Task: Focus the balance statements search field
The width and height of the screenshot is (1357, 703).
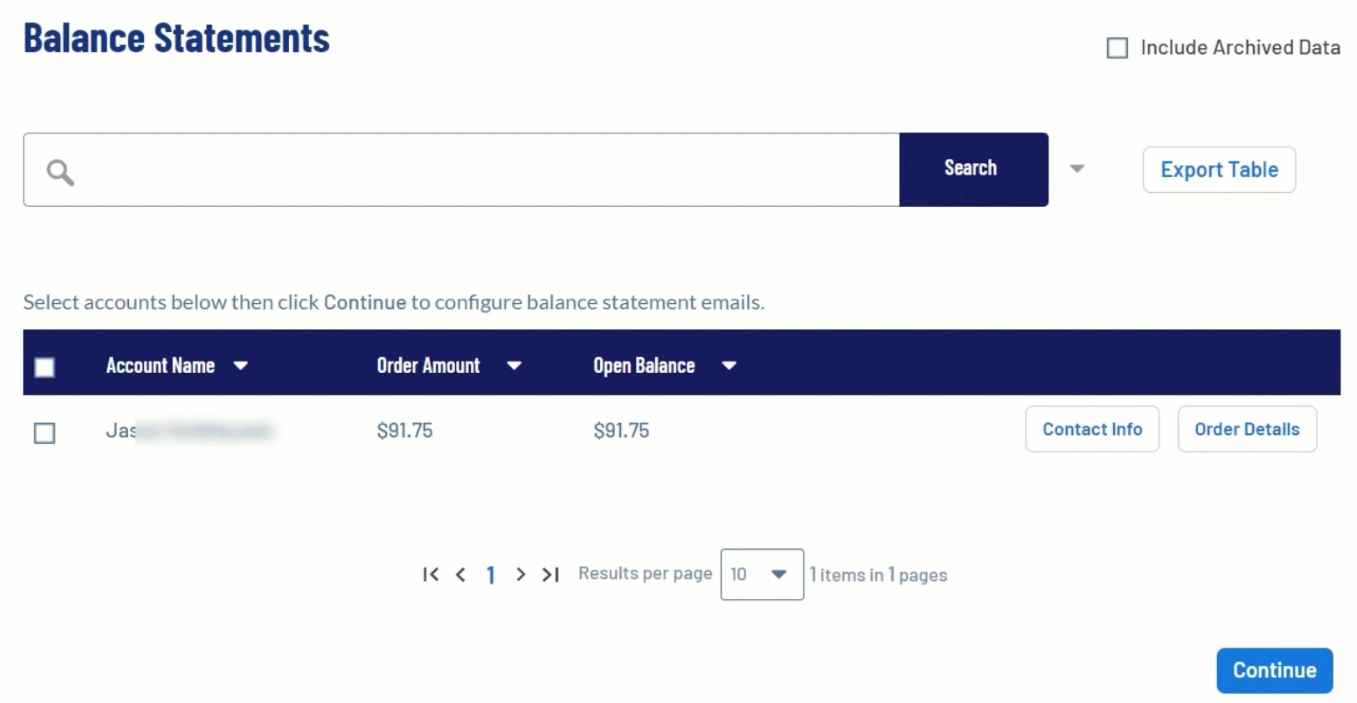Action: [x=480, y=170]
